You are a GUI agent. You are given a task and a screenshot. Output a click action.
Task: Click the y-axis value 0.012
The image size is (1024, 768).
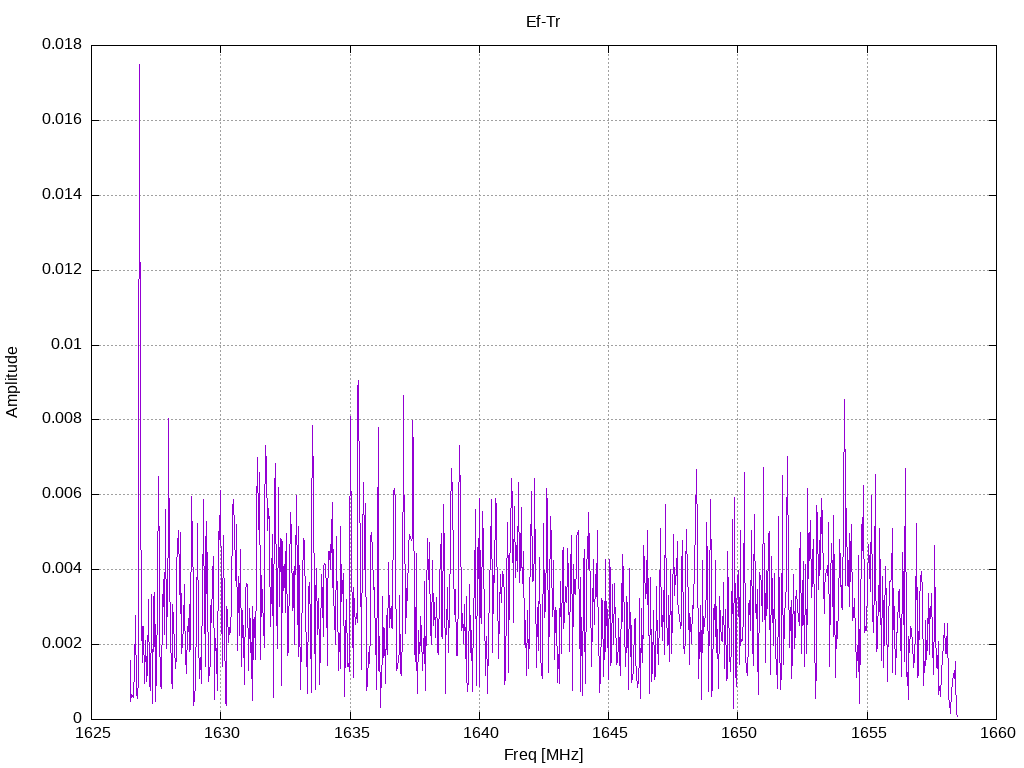[x=62, y=270]
